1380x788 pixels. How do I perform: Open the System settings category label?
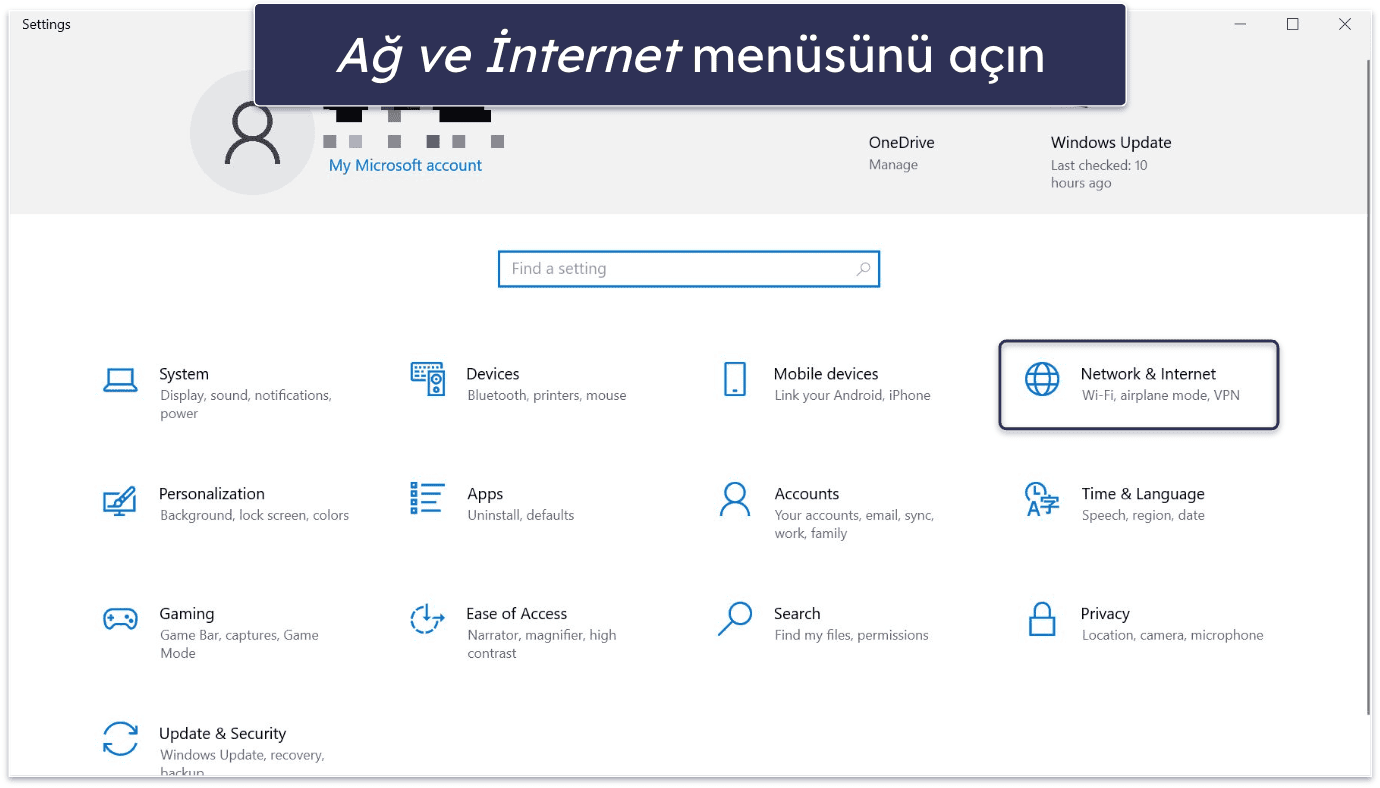[x=184, y=374]
